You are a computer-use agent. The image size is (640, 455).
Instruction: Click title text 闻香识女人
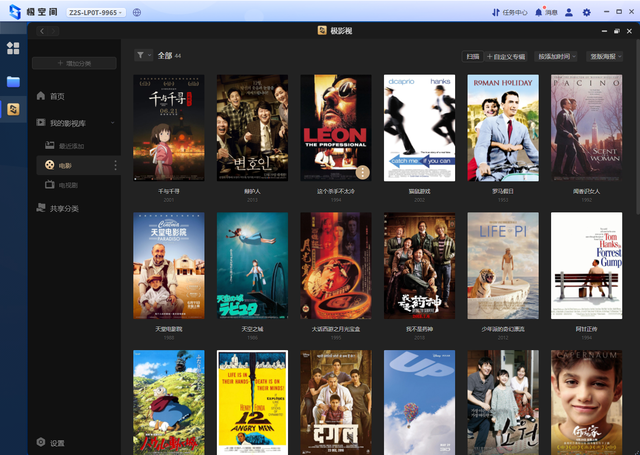click(587, 191)
